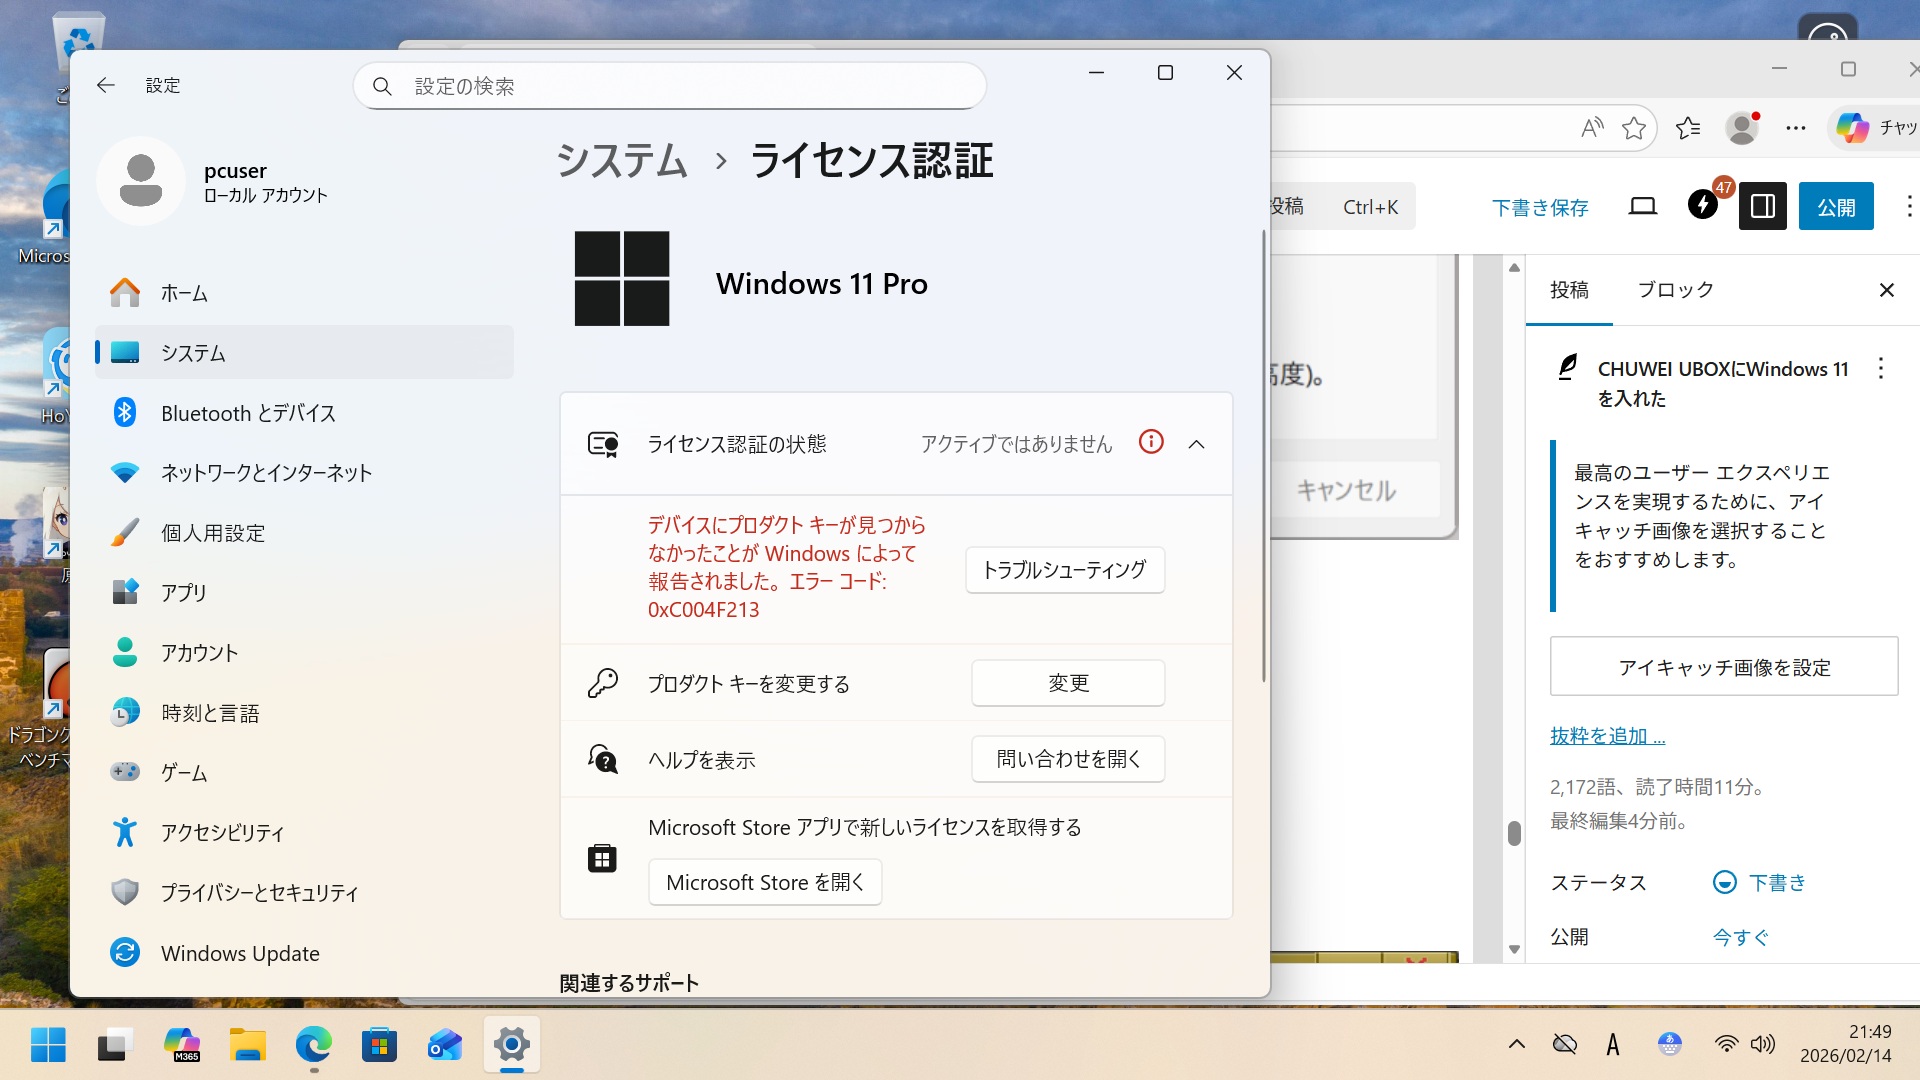
Task: Open post actions three-dot menu
Action: coord(1881,369)
